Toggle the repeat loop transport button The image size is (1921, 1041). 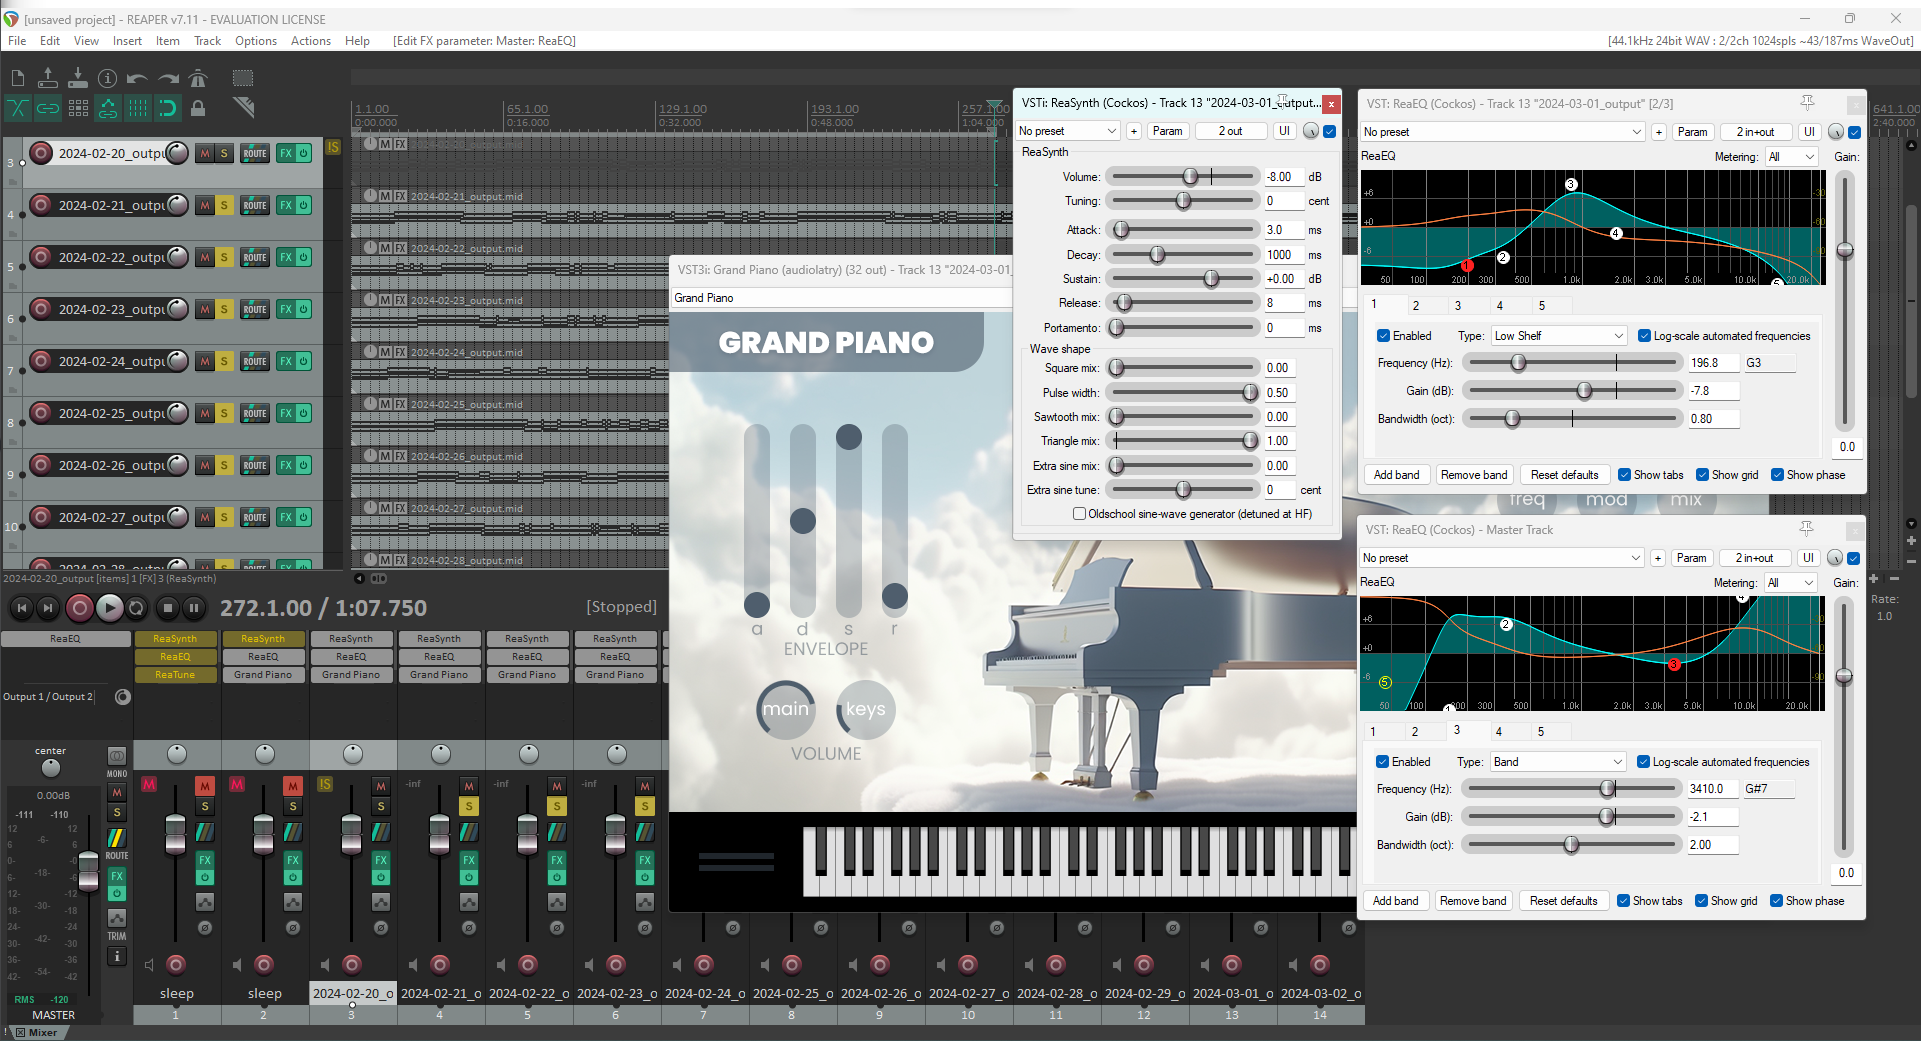137,607
